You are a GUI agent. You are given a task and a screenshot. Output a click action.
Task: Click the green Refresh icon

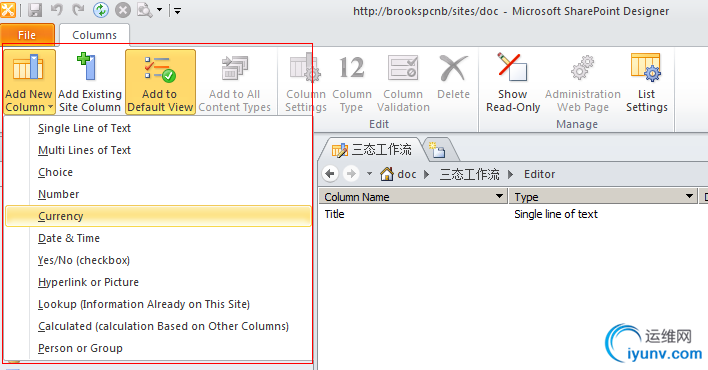click(x=101, y=10)
